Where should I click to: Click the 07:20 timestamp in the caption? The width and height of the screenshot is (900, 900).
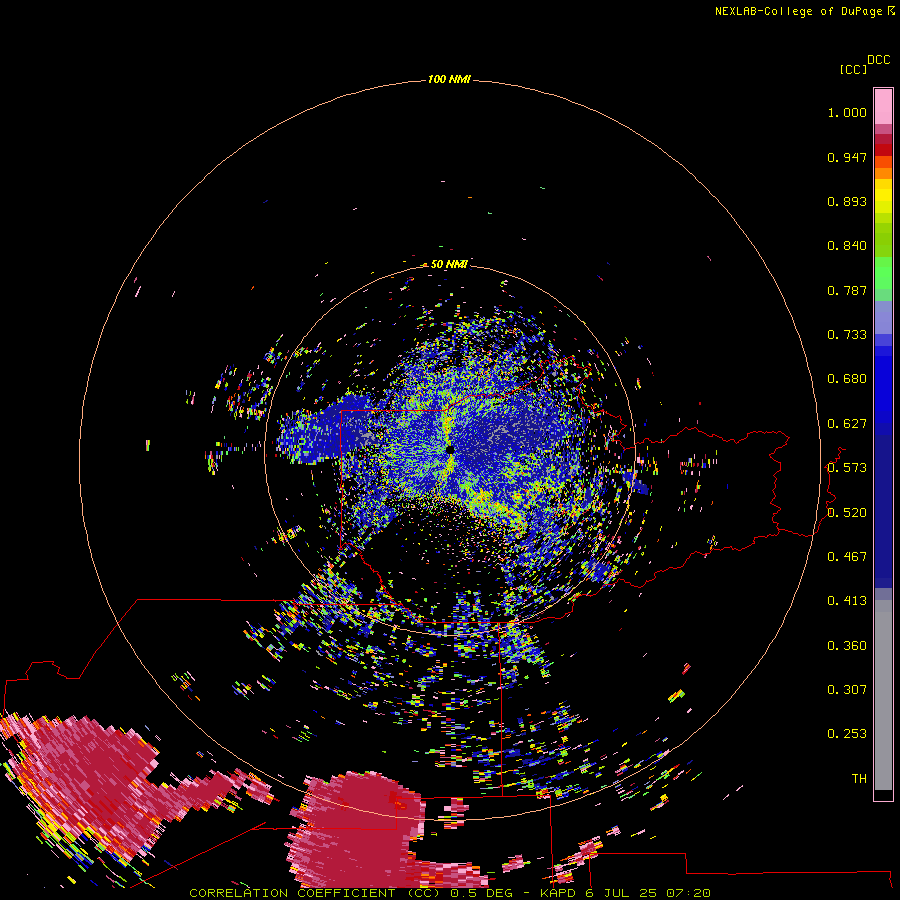click(688, 893)
